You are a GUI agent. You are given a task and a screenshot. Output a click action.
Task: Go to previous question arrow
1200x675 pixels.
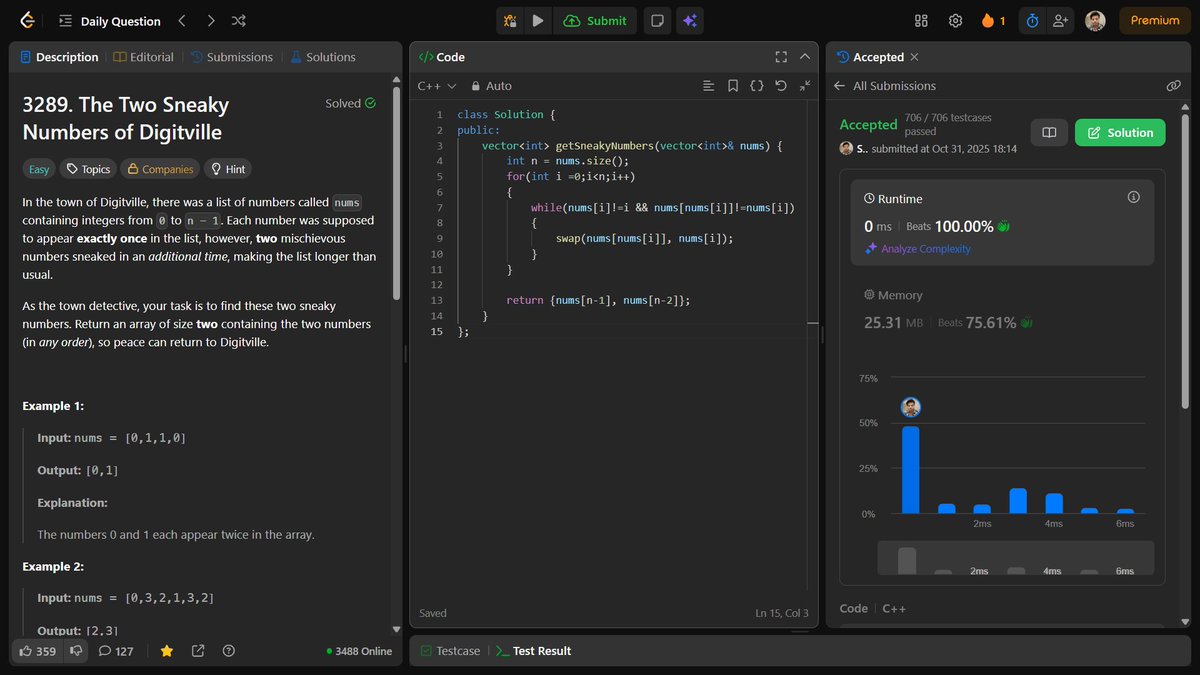pos(181,20)
